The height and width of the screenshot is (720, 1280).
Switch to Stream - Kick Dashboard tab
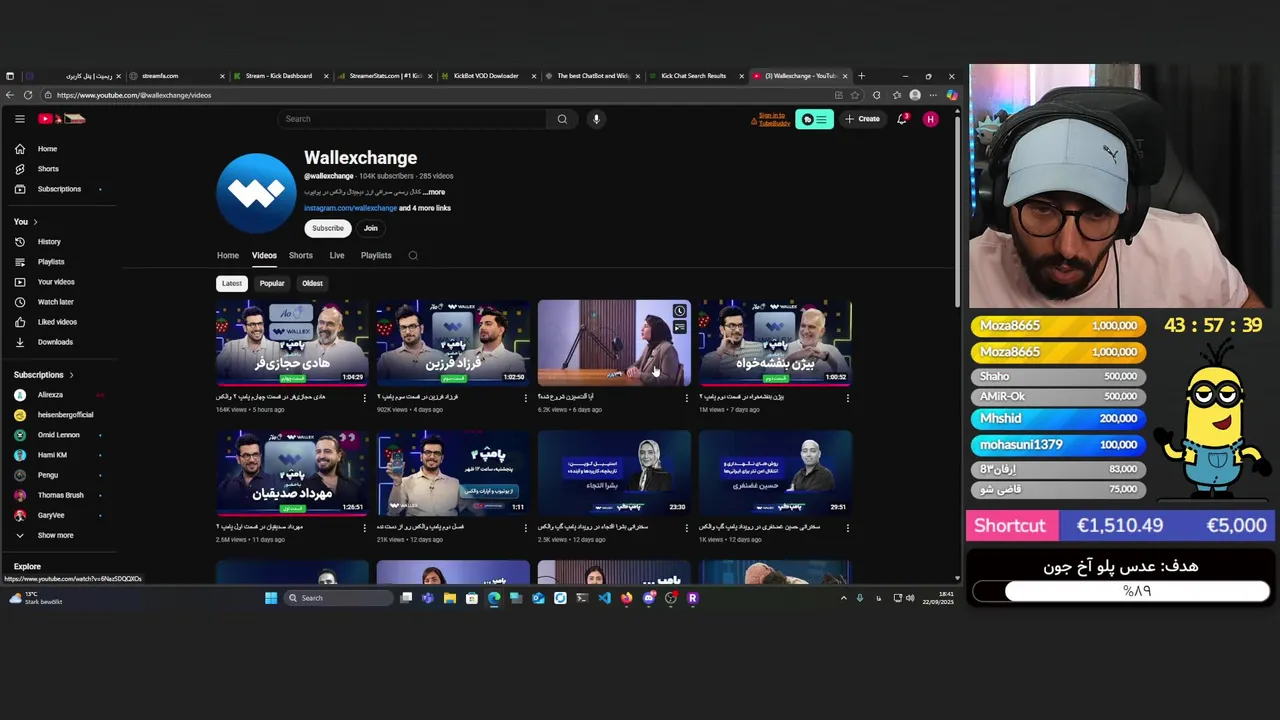point(278,76)
